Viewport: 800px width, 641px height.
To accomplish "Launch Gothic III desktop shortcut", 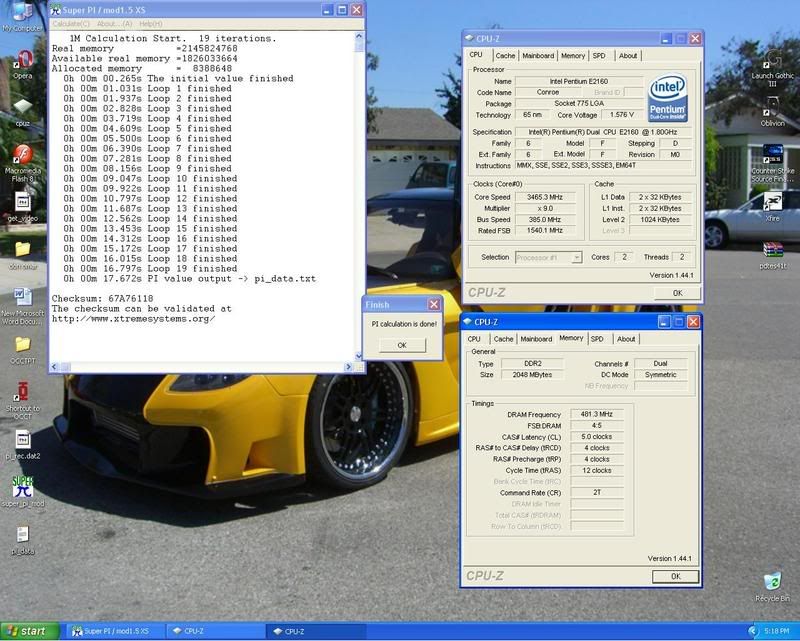I will 772,62.
